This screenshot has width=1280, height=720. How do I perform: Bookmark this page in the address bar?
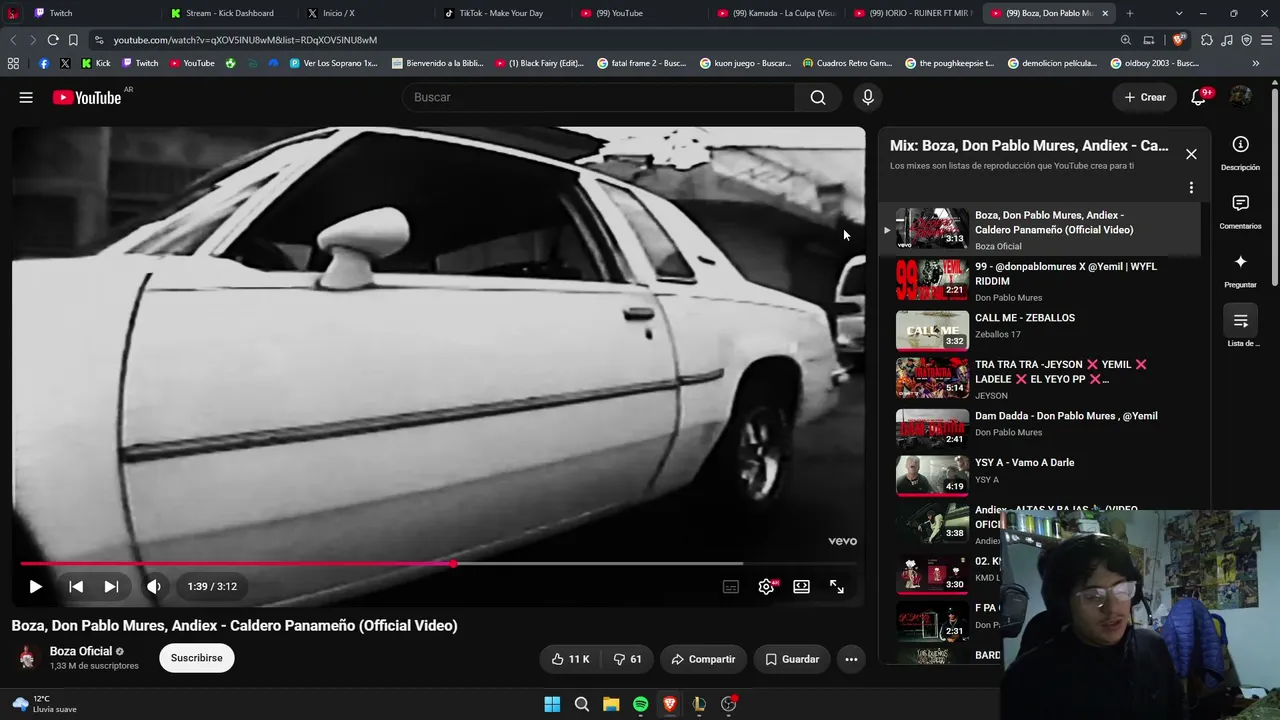(x=73, y=40)
